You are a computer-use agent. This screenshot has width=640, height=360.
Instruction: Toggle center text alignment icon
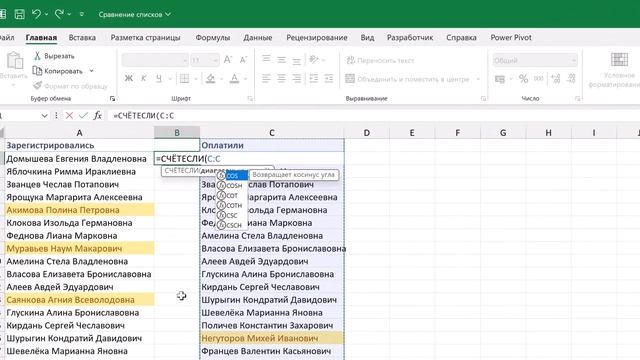(x=281, y=78)
